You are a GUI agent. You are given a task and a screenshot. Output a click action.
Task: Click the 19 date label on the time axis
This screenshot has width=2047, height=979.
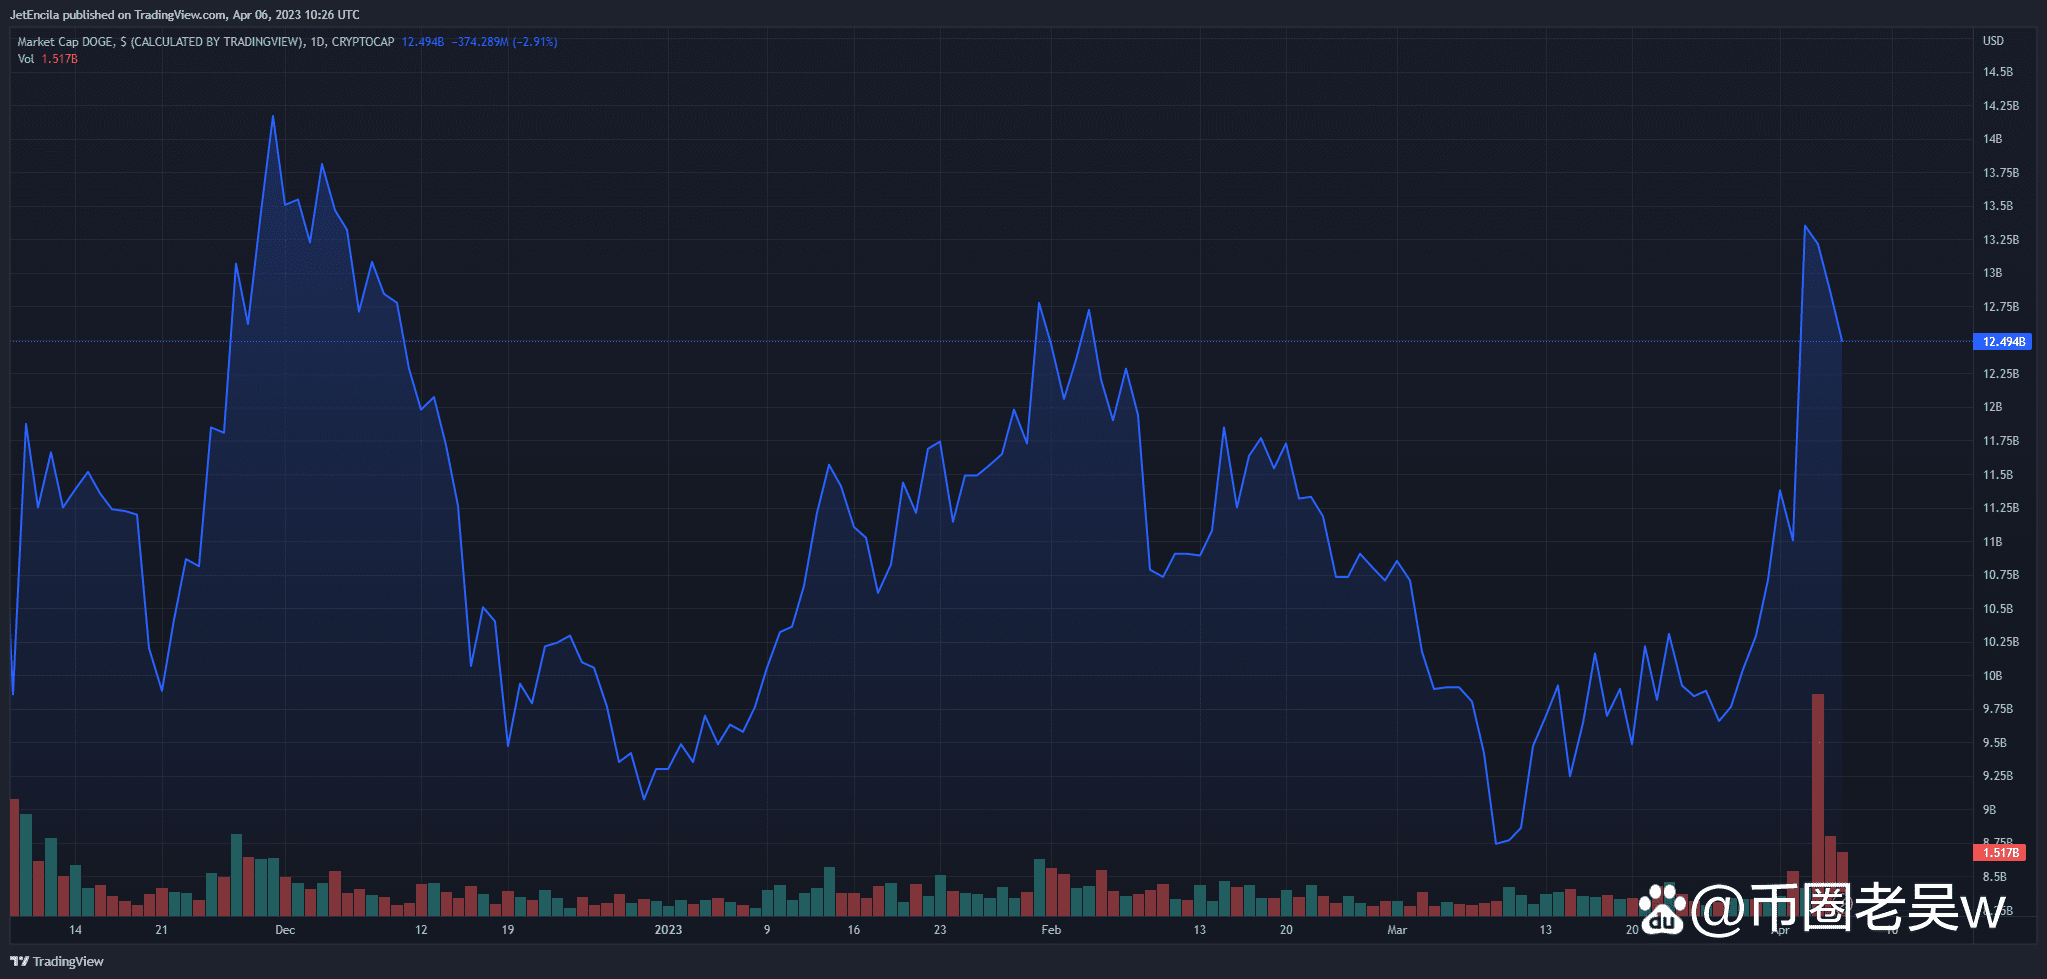pyautogui.click(x=508, y=930)
